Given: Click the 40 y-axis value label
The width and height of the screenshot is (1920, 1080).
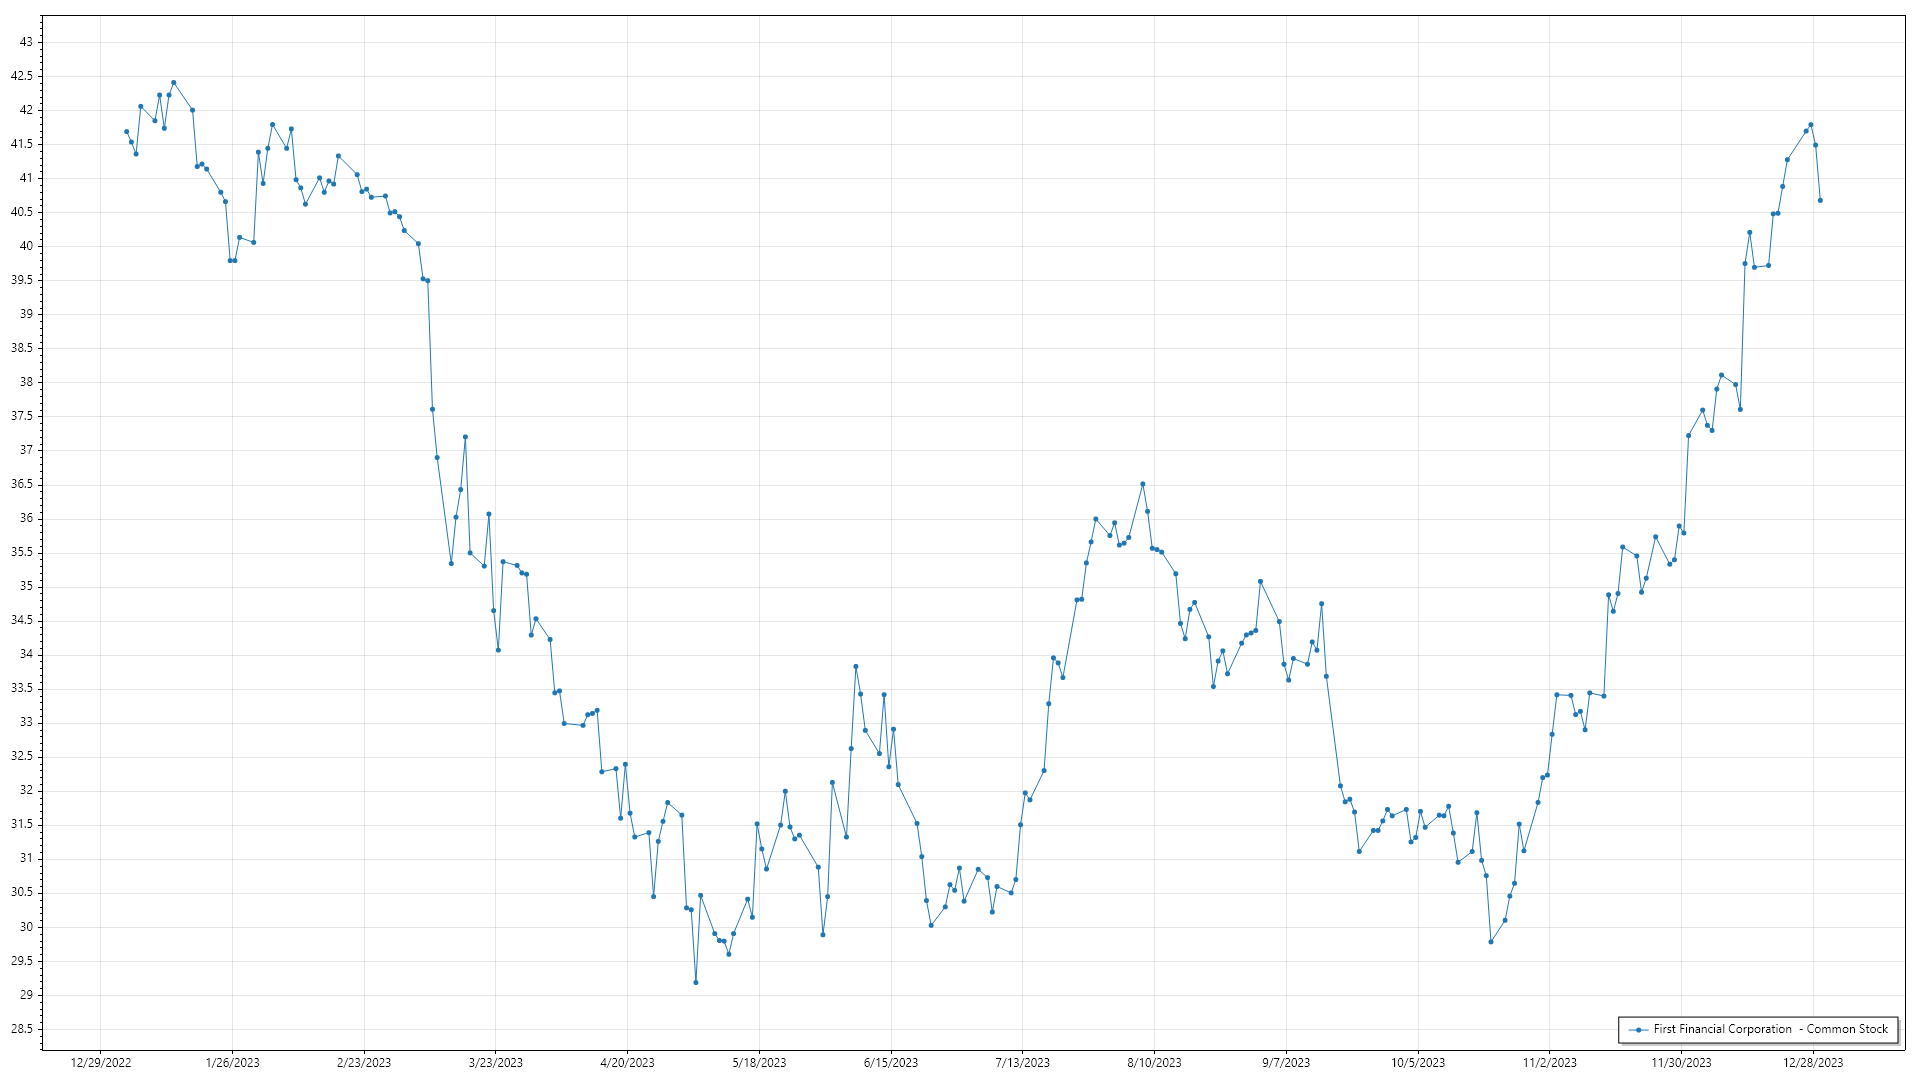Looking at the screenshot, I should pos(26,246).
